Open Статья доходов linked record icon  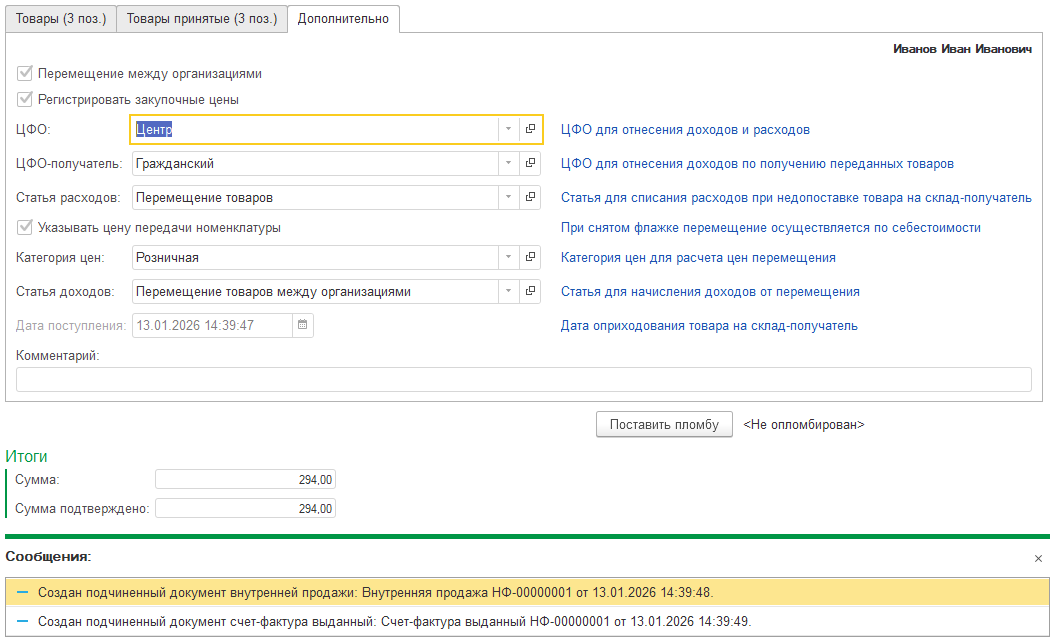tap(531, 291)
